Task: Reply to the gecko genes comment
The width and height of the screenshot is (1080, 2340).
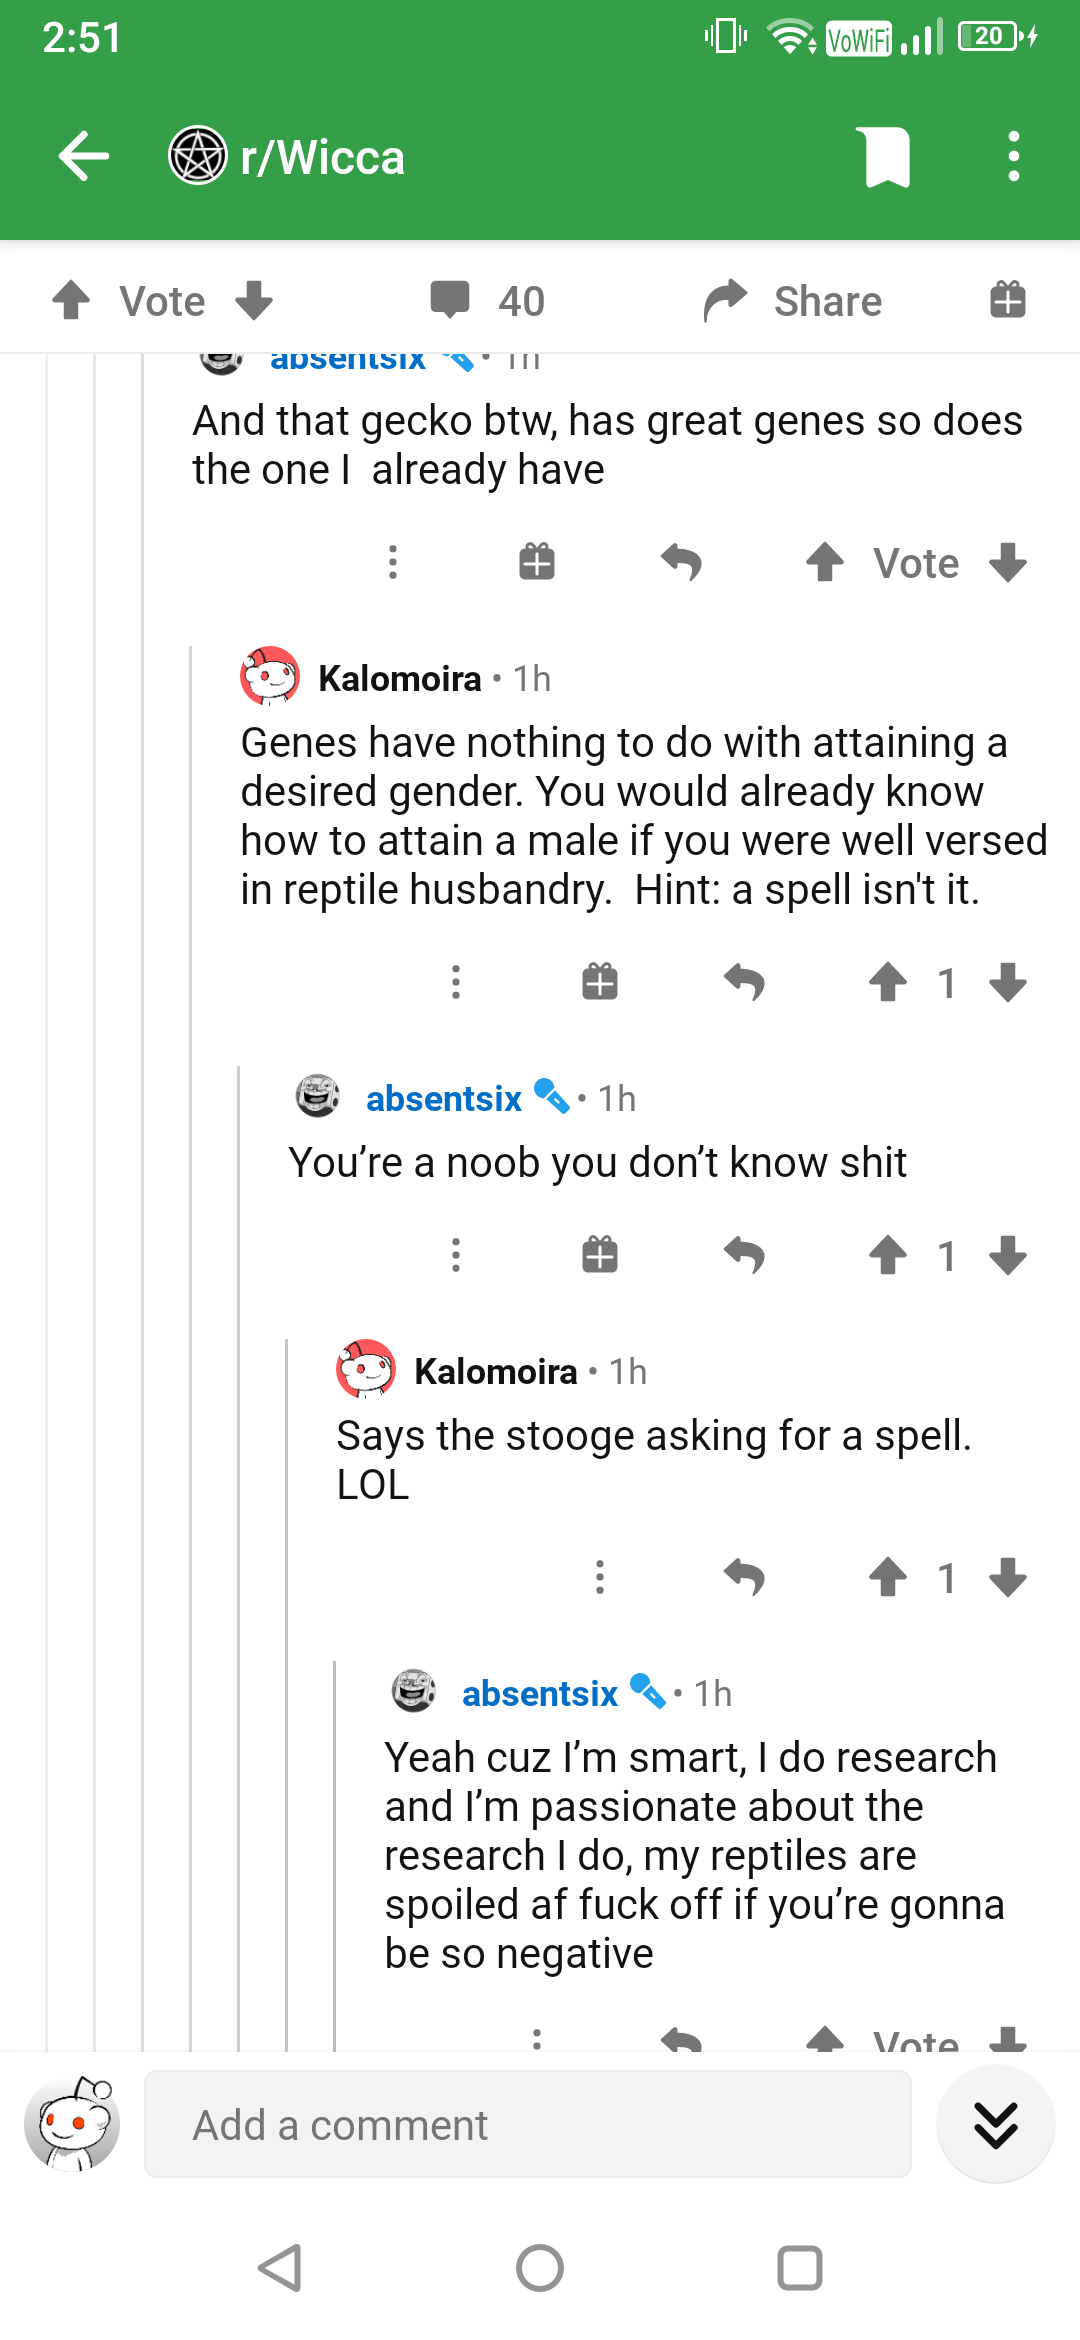Action: coord(682,562)
